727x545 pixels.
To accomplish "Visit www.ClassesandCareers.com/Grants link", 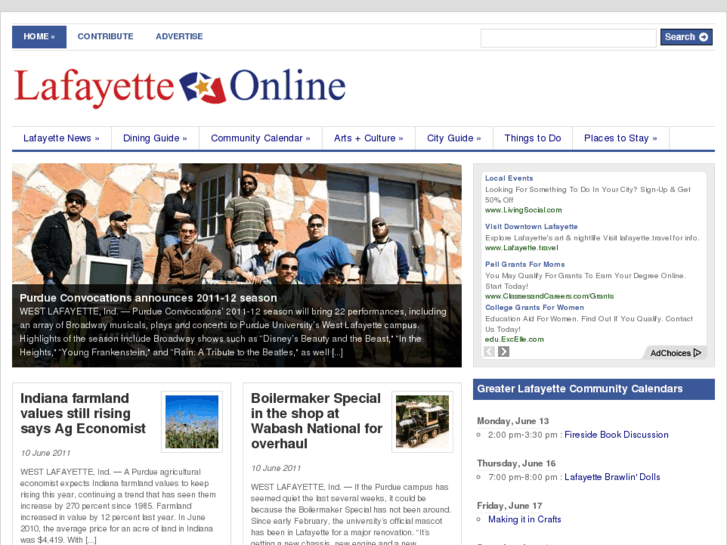I will (x=549, y=296).
